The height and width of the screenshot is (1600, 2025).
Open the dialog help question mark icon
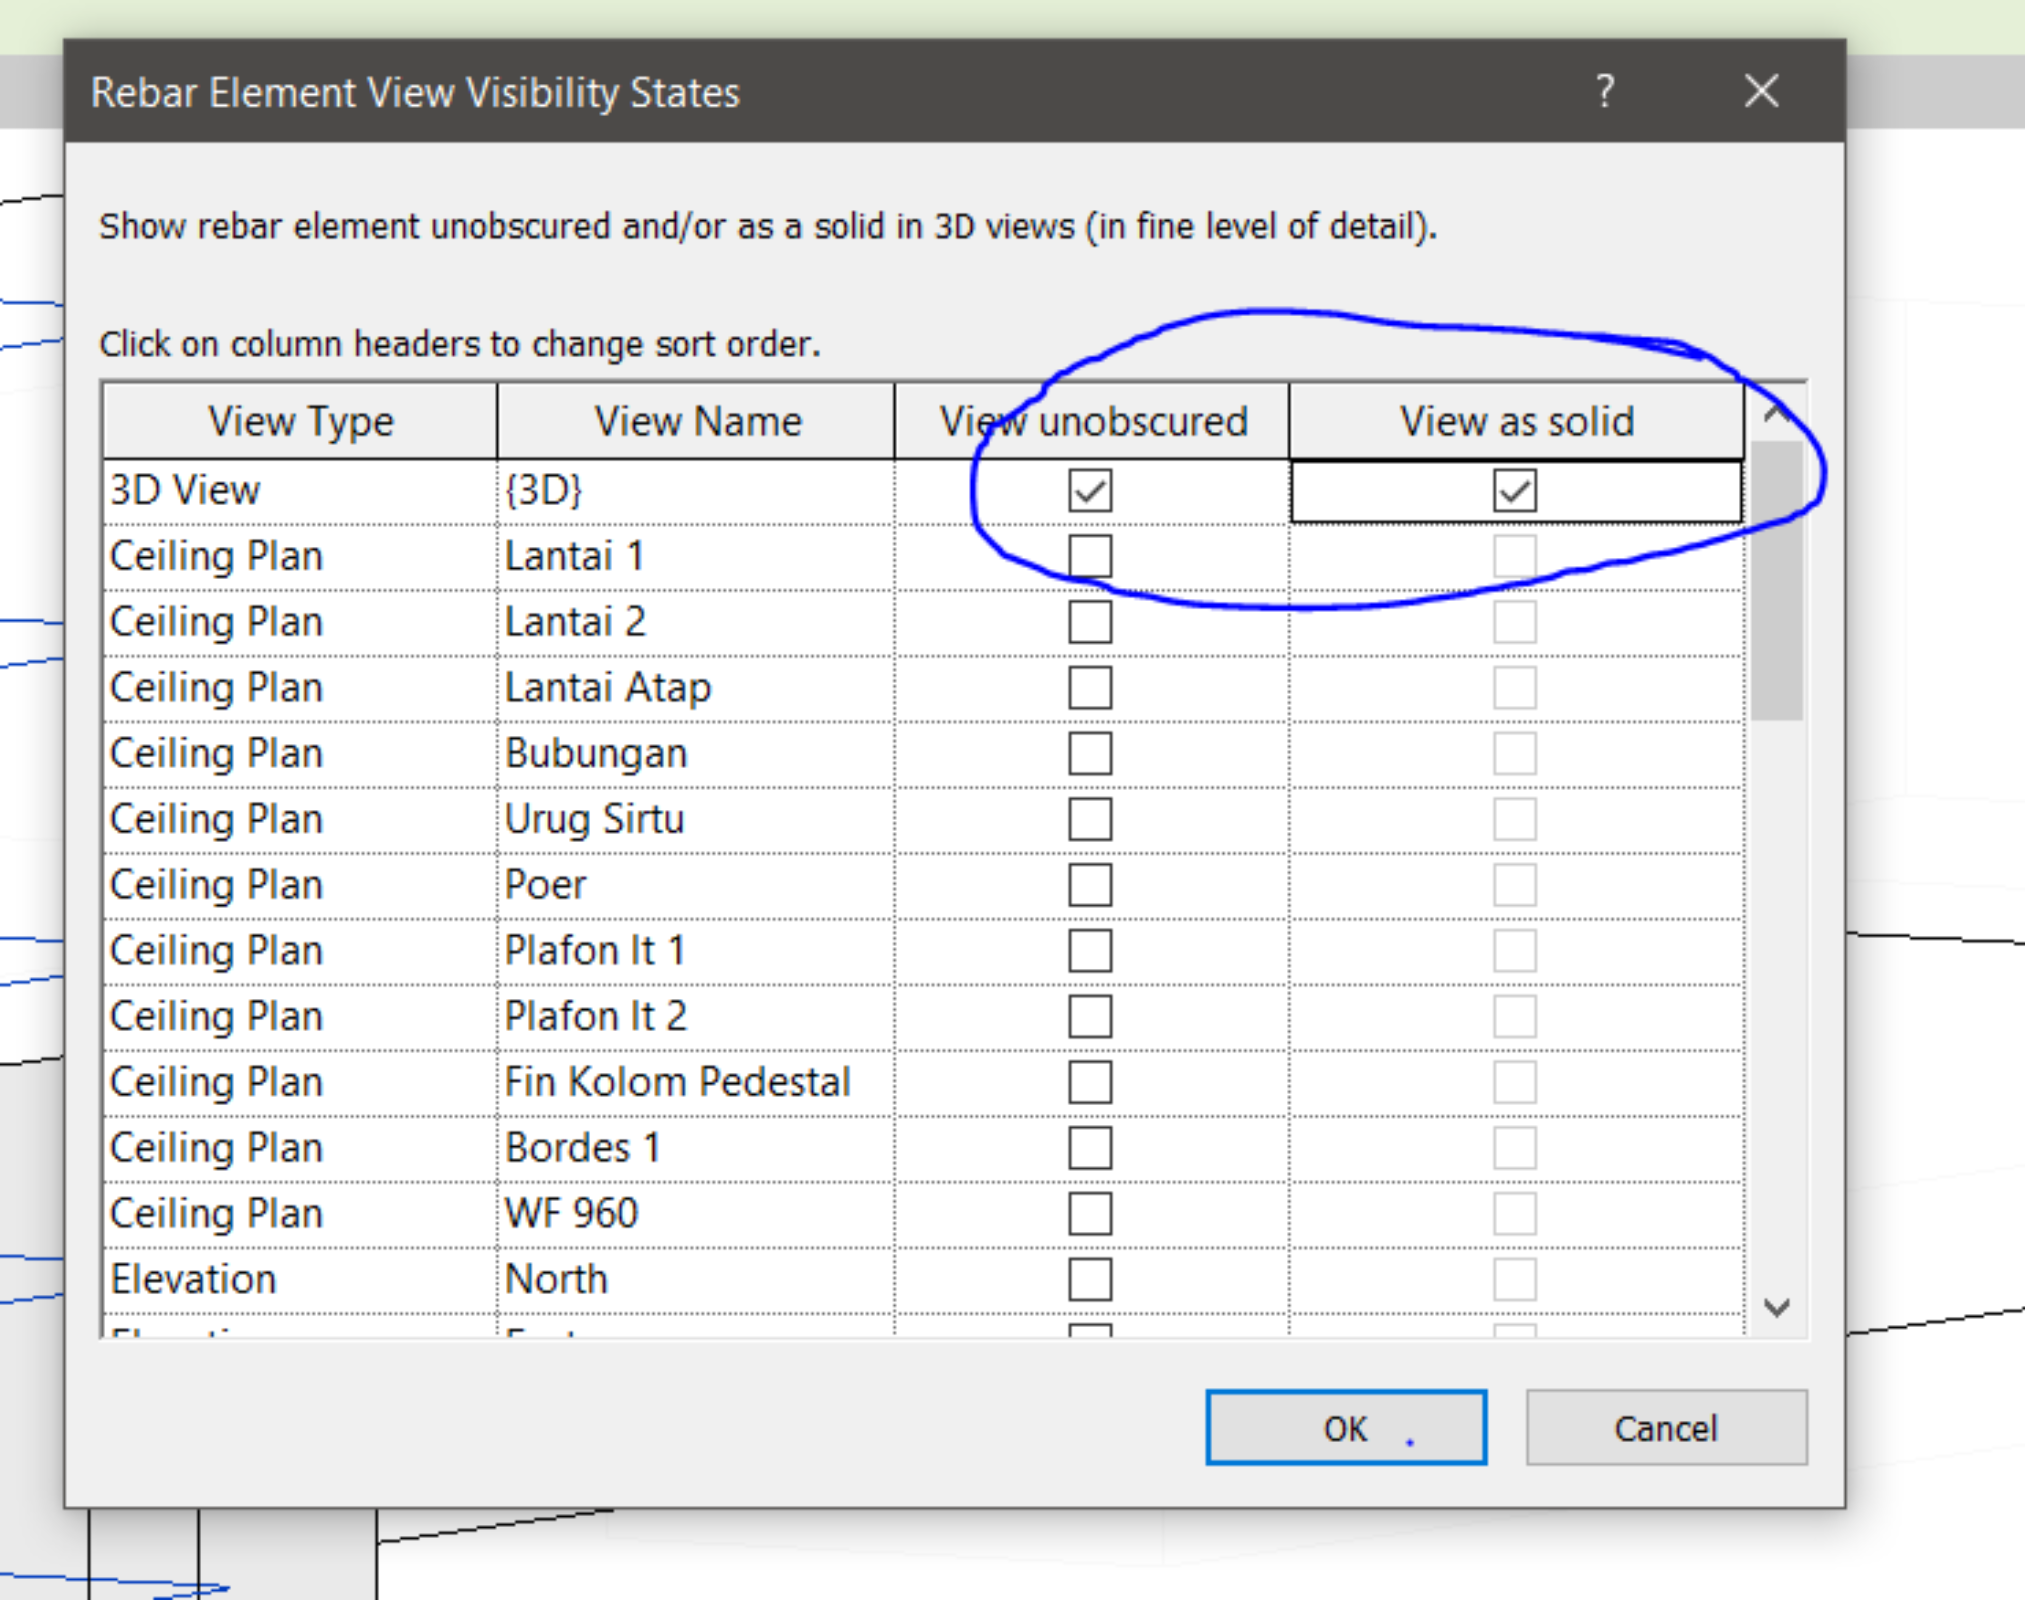[1604, 92]
